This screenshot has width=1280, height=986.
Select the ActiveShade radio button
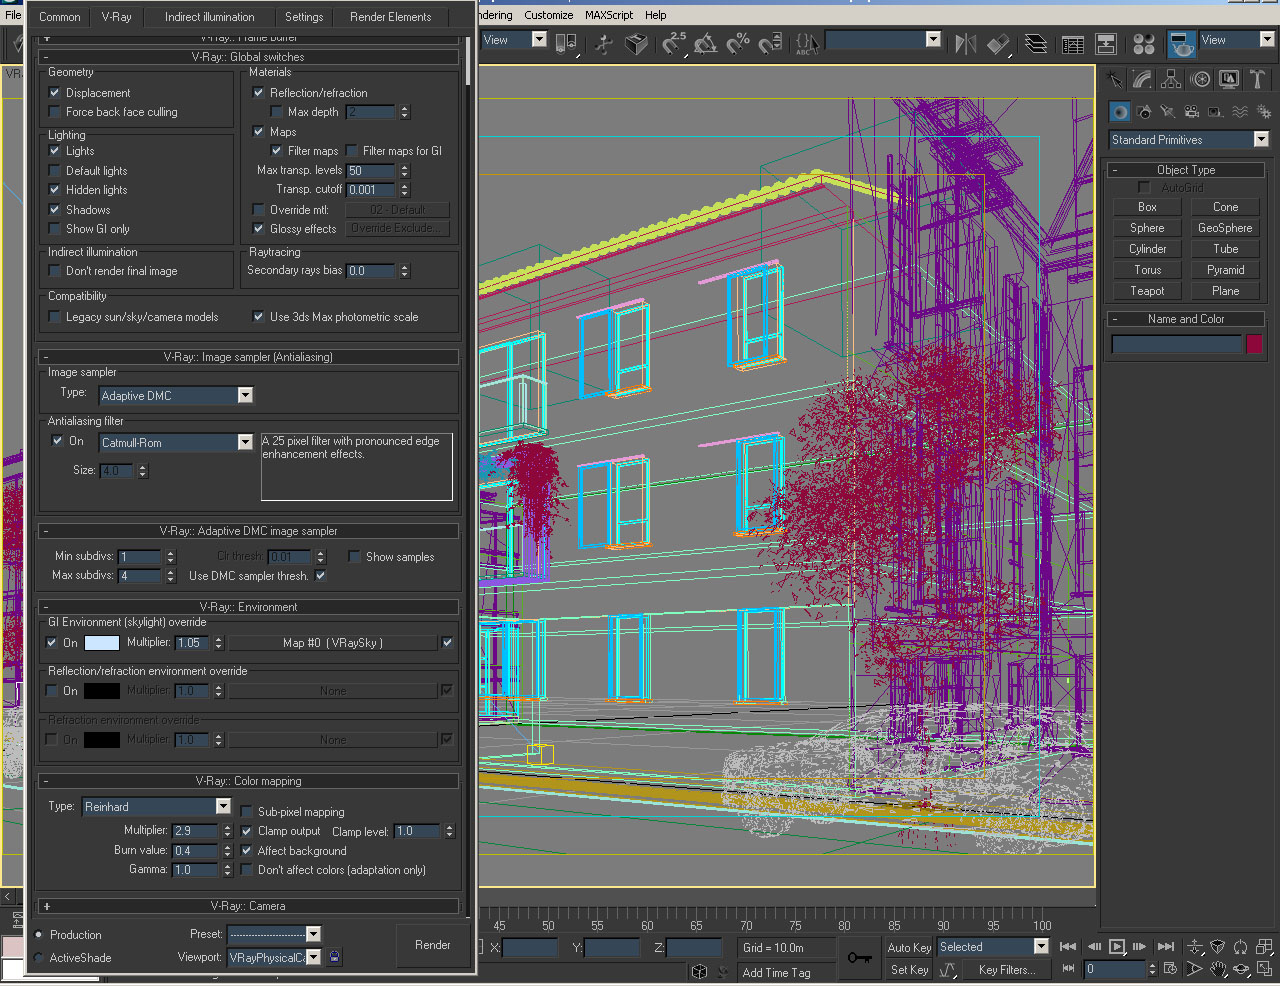click(39, 958)
